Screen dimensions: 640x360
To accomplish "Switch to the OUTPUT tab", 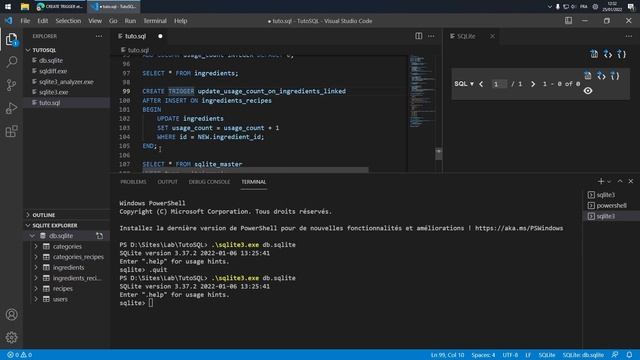I will point(167,182).
